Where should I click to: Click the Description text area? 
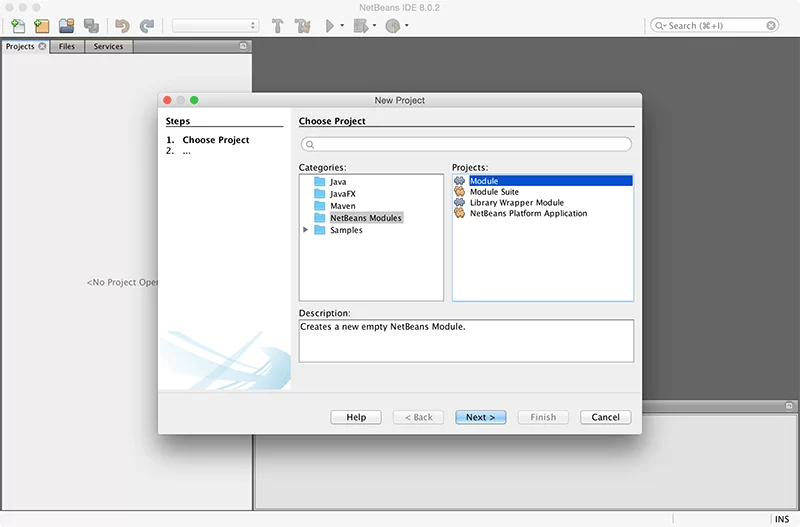click(466, 341)
